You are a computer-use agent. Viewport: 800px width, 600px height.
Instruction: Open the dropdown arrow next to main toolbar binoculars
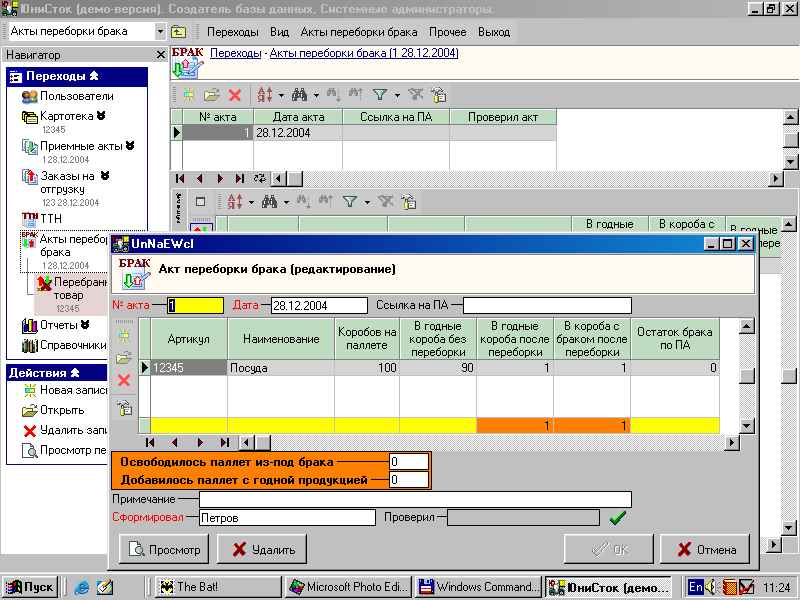(316, 95)
